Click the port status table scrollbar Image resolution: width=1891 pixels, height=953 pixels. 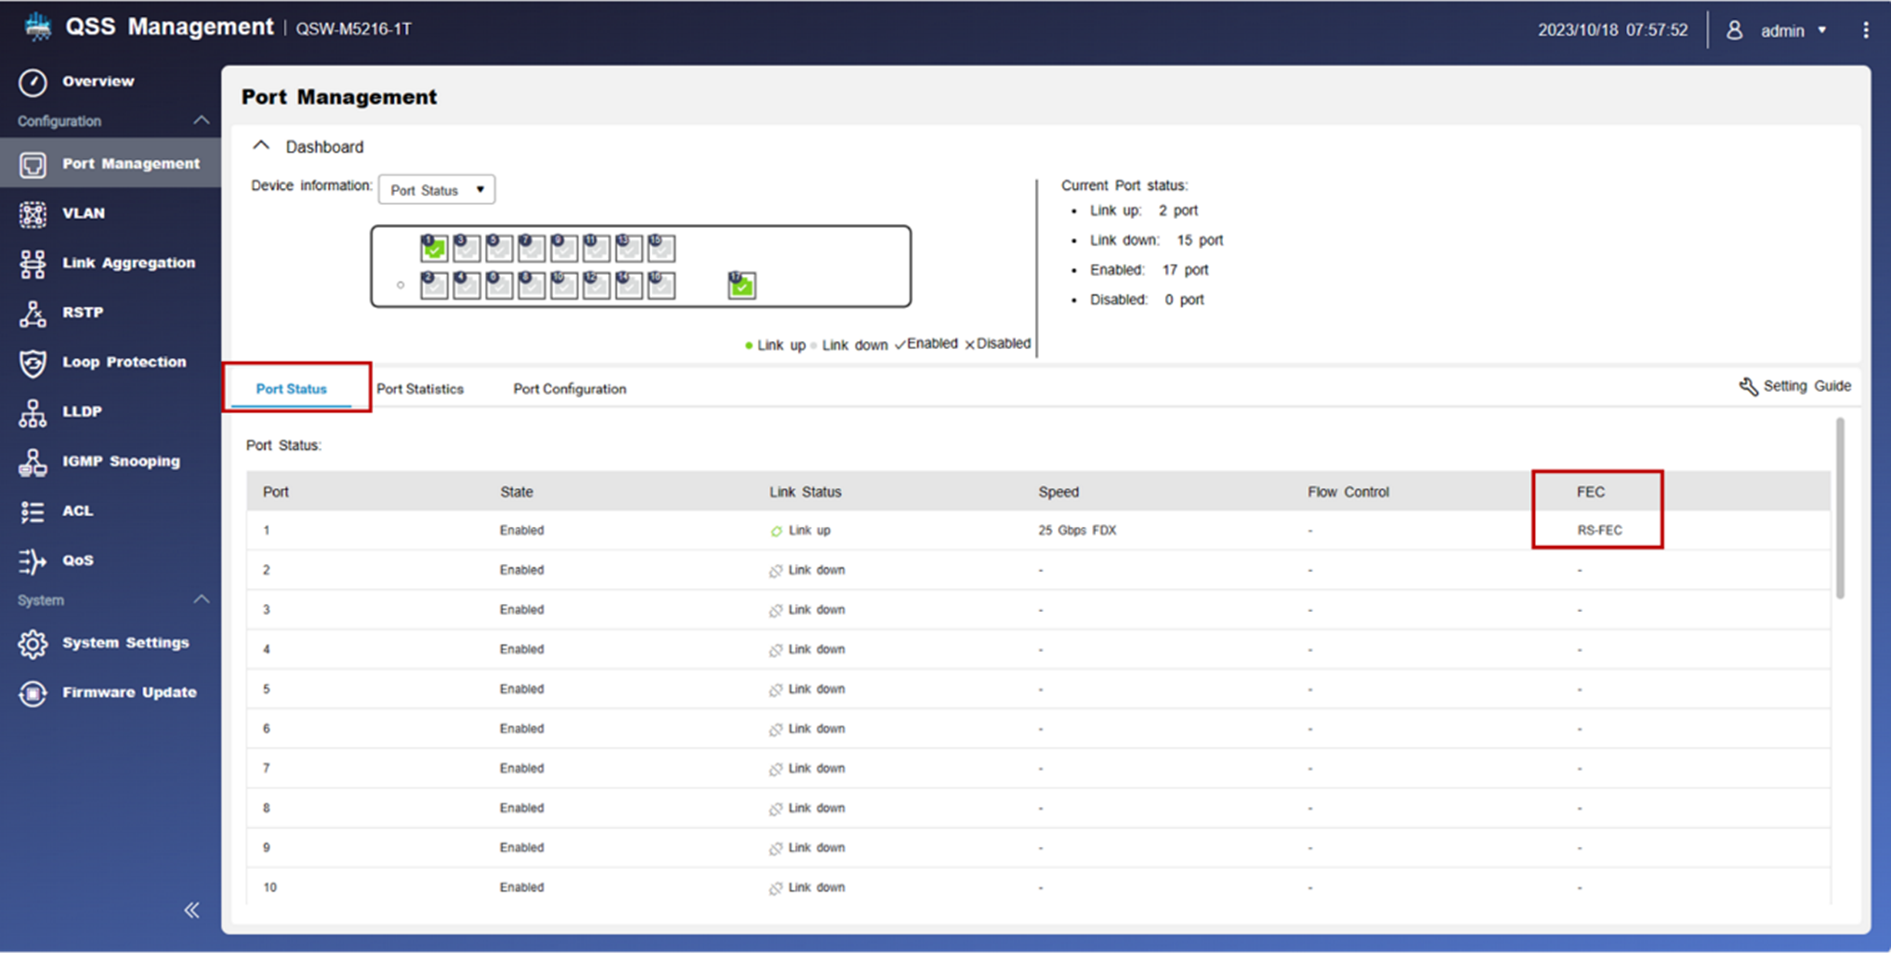point(1839,510)
